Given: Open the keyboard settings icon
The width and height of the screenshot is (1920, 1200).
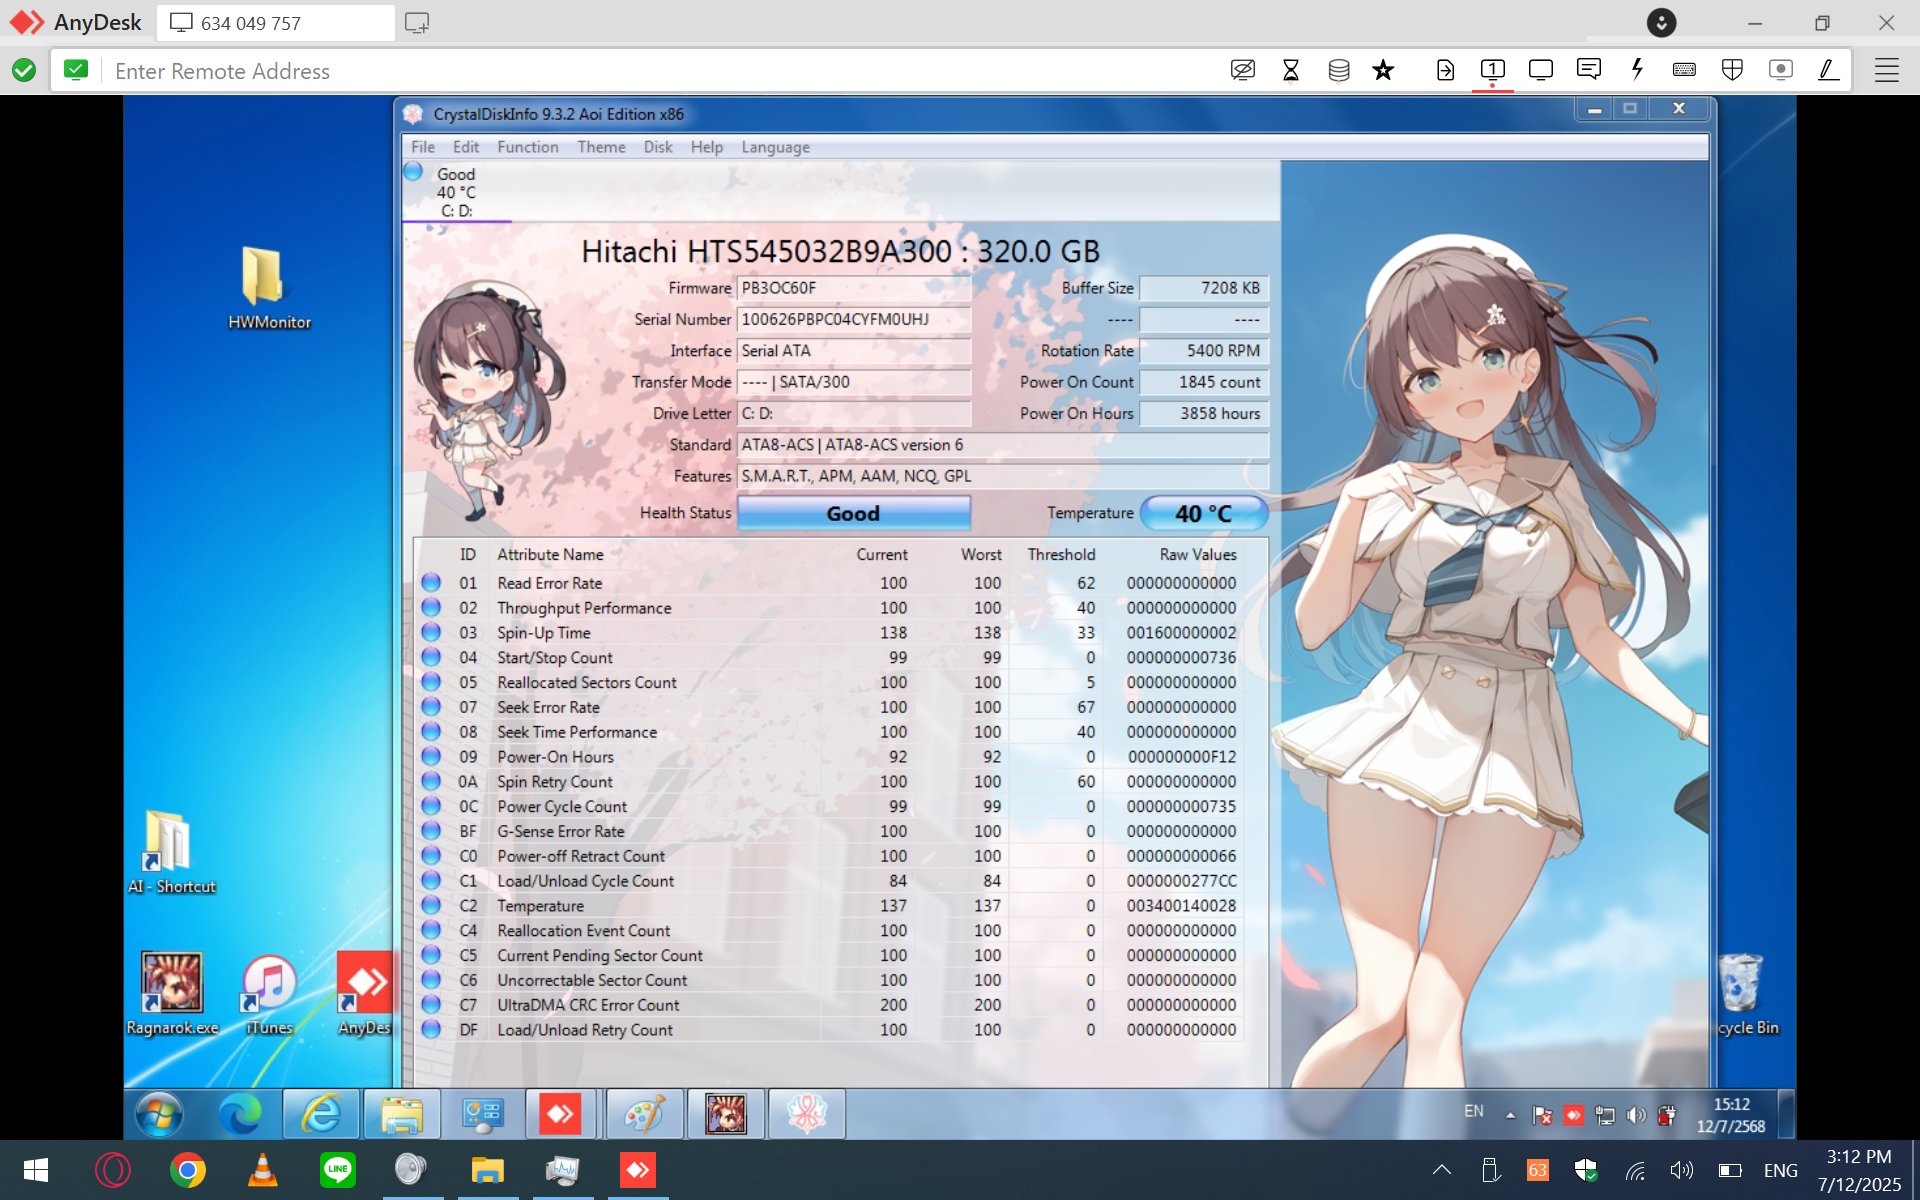Looking at the screenshot, I should [1684, 70].
